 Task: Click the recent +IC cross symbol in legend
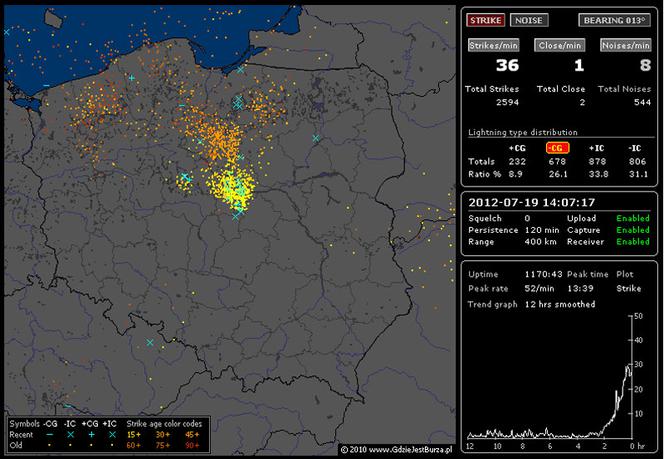(112, 434)
